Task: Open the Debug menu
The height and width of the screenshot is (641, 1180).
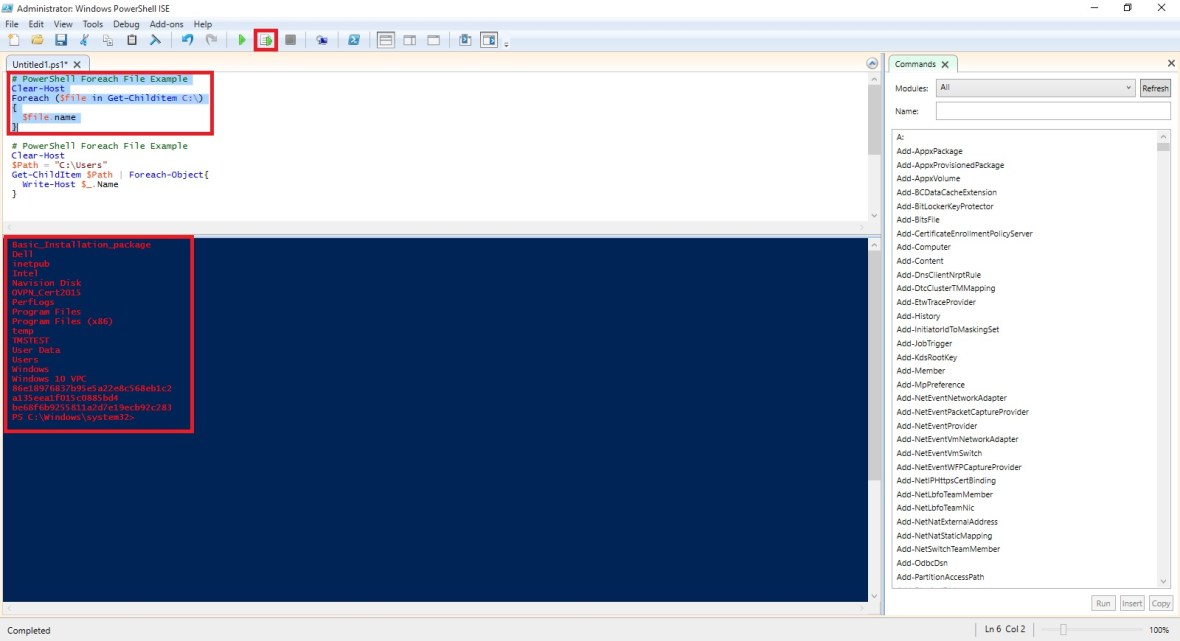Action: [126, 24]
